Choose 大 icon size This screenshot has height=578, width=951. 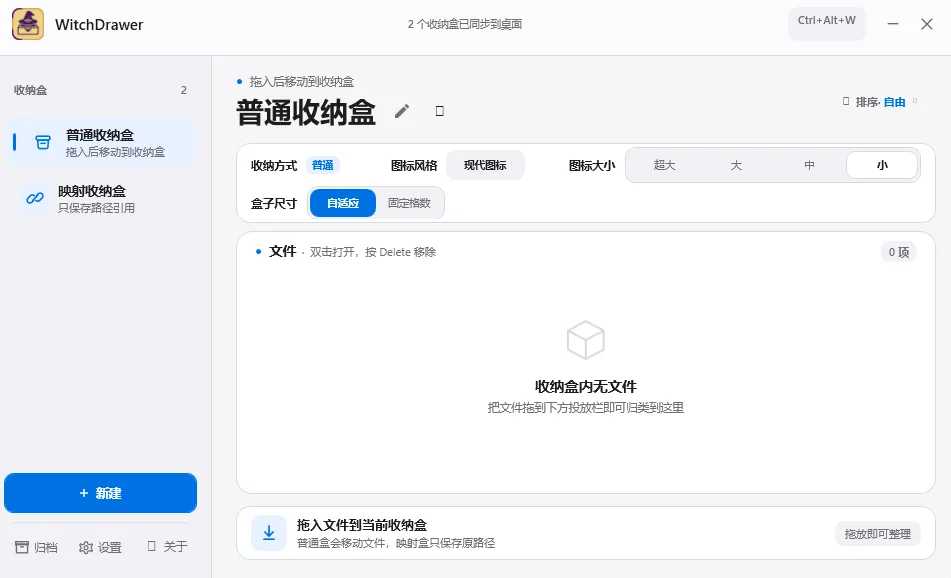click(x=736, y=165)
